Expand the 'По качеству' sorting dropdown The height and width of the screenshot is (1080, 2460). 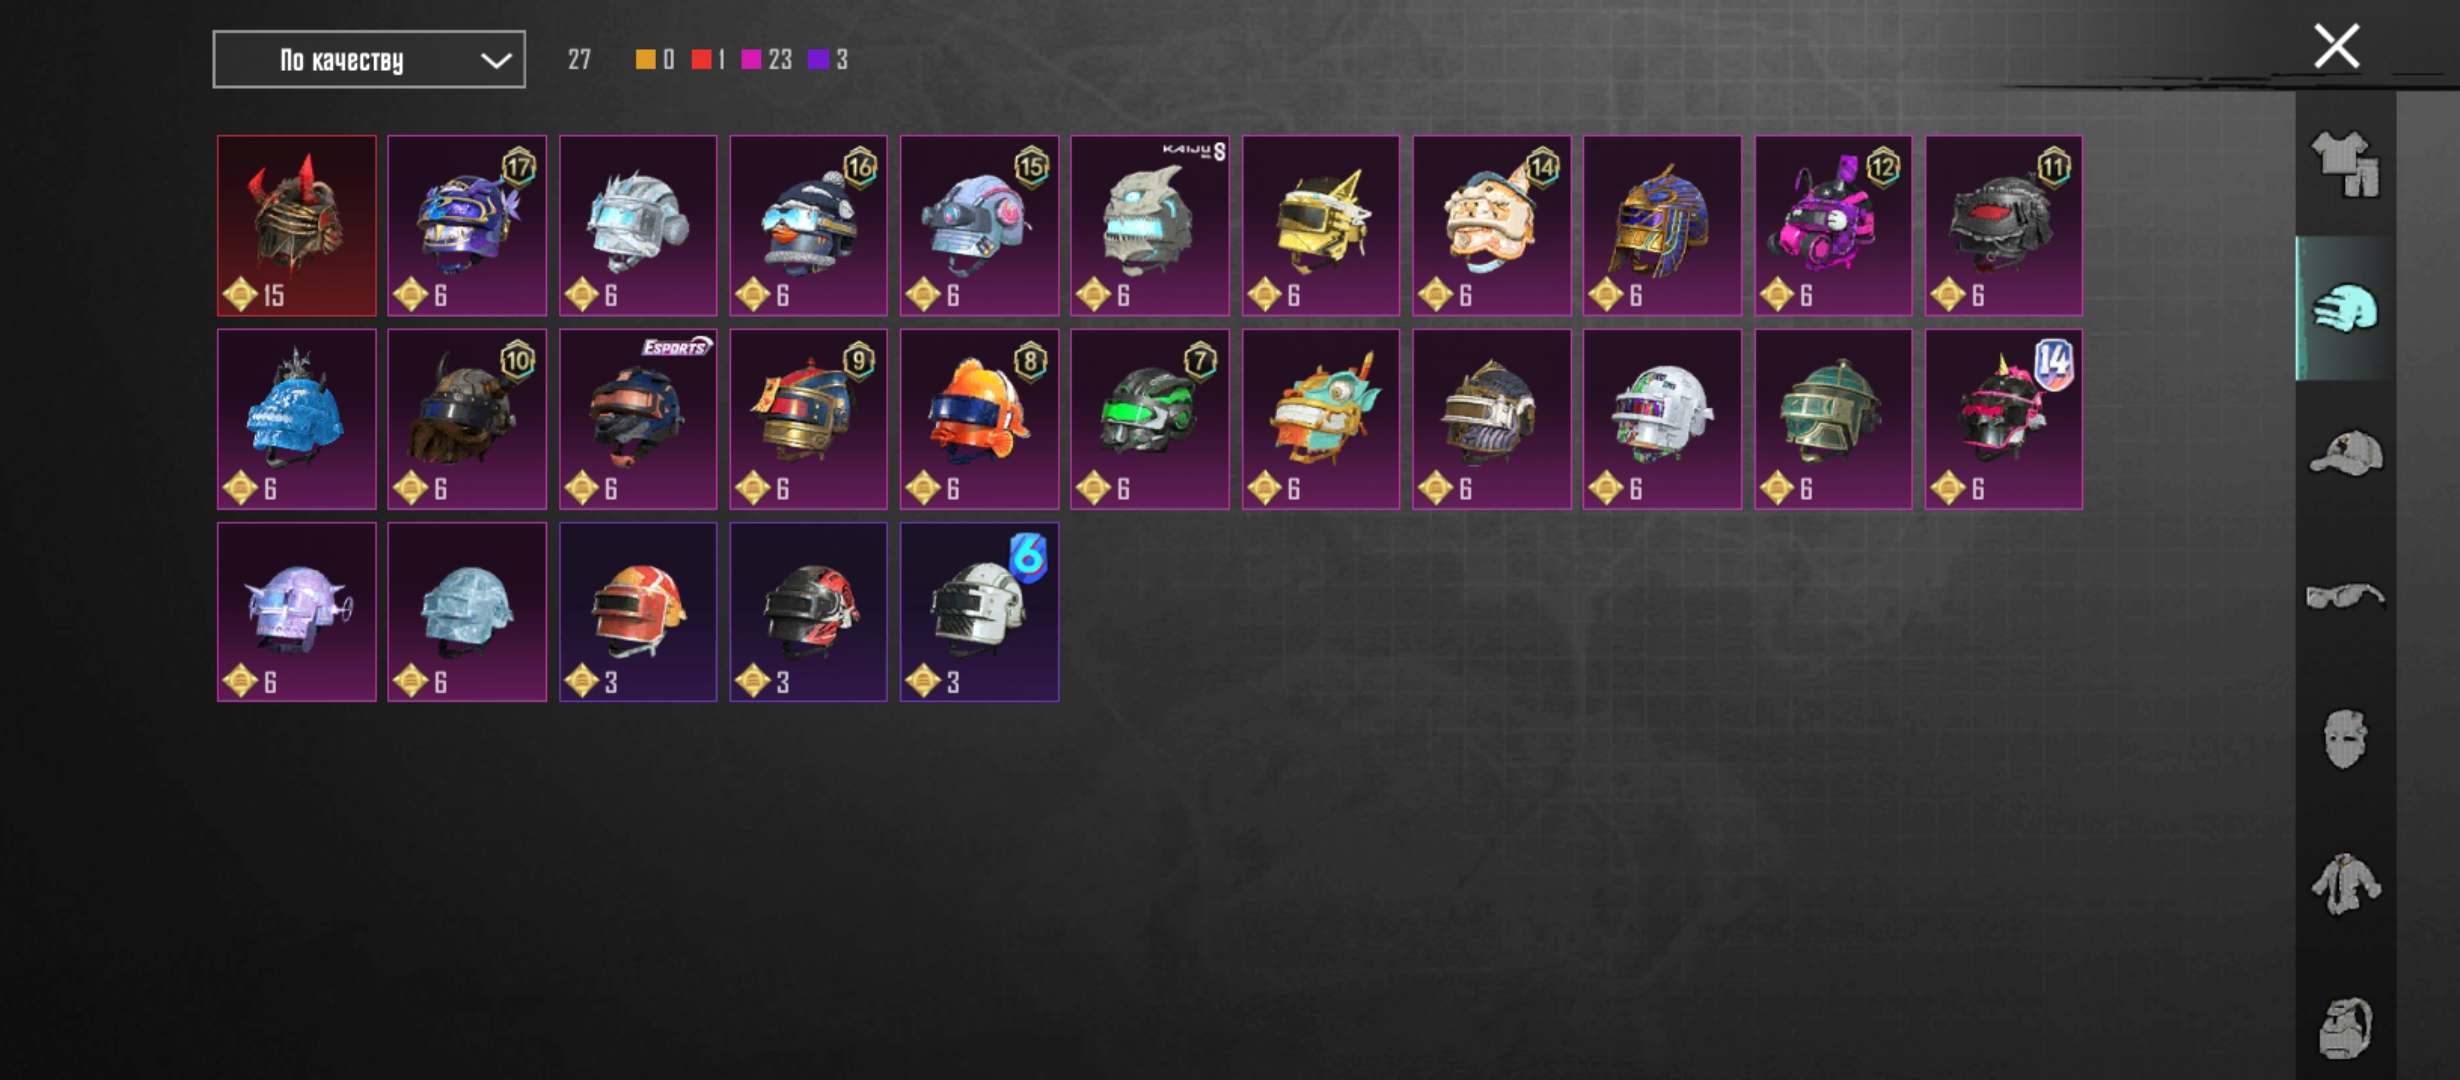pyautogui.click(x=369, y=59)
